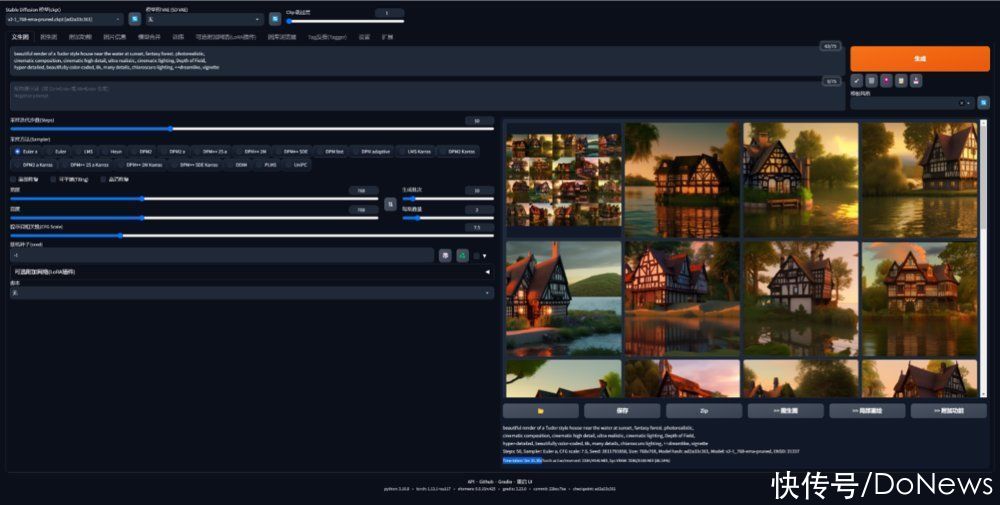Open the Tag反推 (Tagger) tab
Viewport: 1000px width, 505px height.
(x=328, y=37)
